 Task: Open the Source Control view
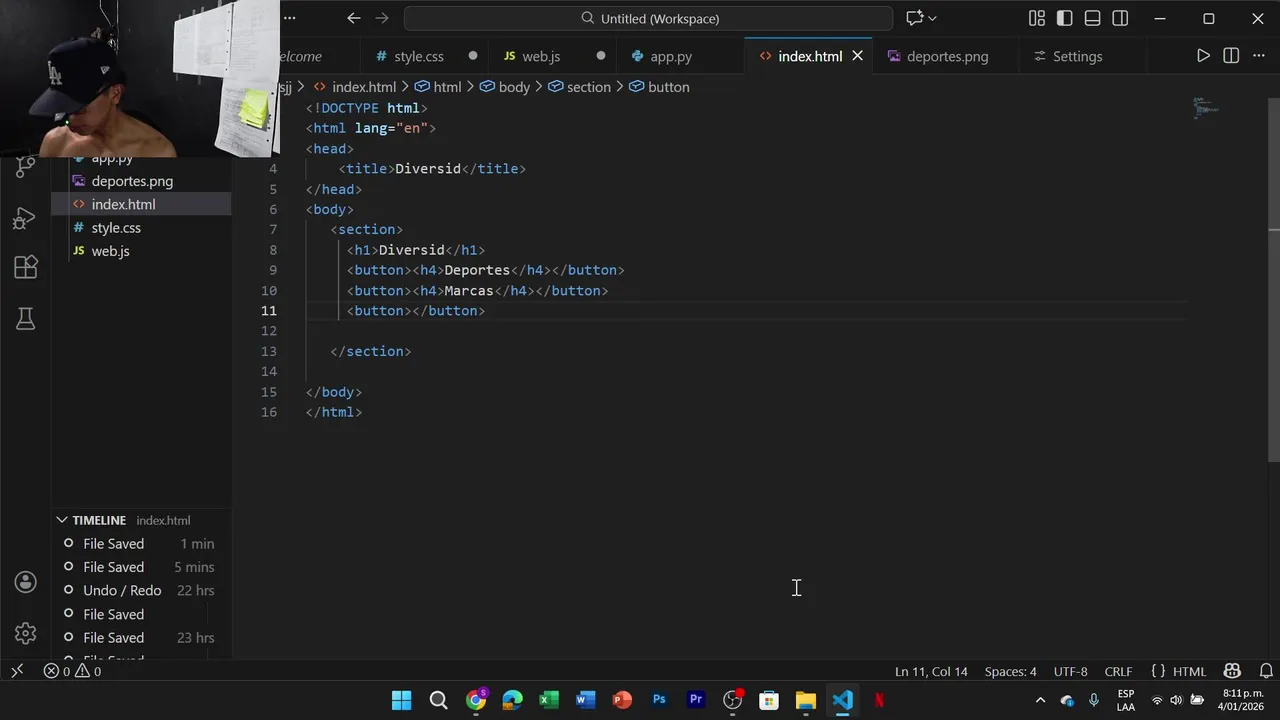pyautogui.click(x=26, y=167)
